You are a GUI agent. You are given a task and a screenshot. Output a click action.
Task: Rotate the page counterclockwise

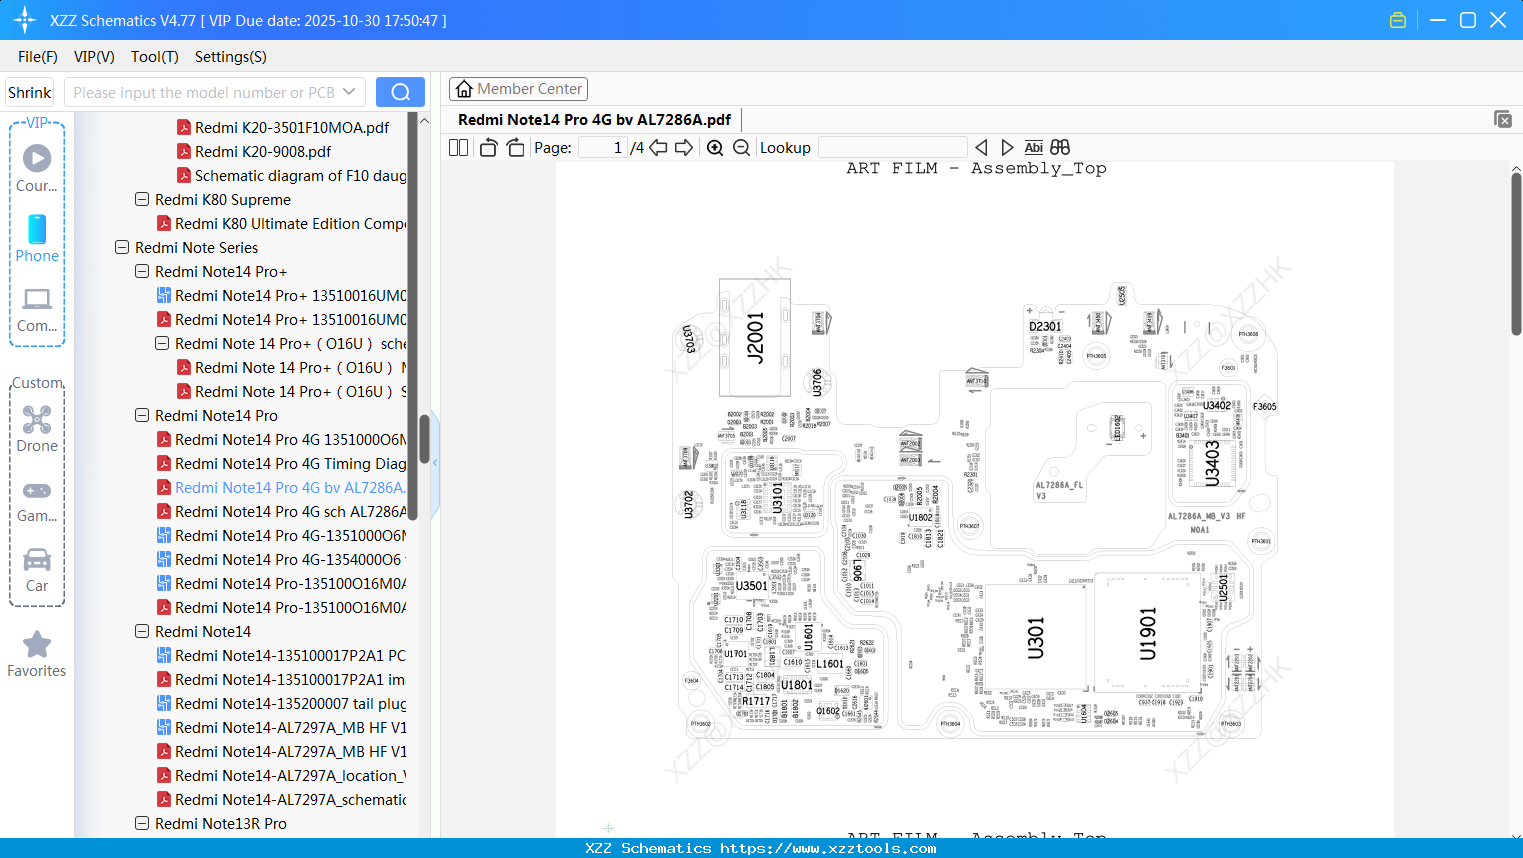point(488,148)
